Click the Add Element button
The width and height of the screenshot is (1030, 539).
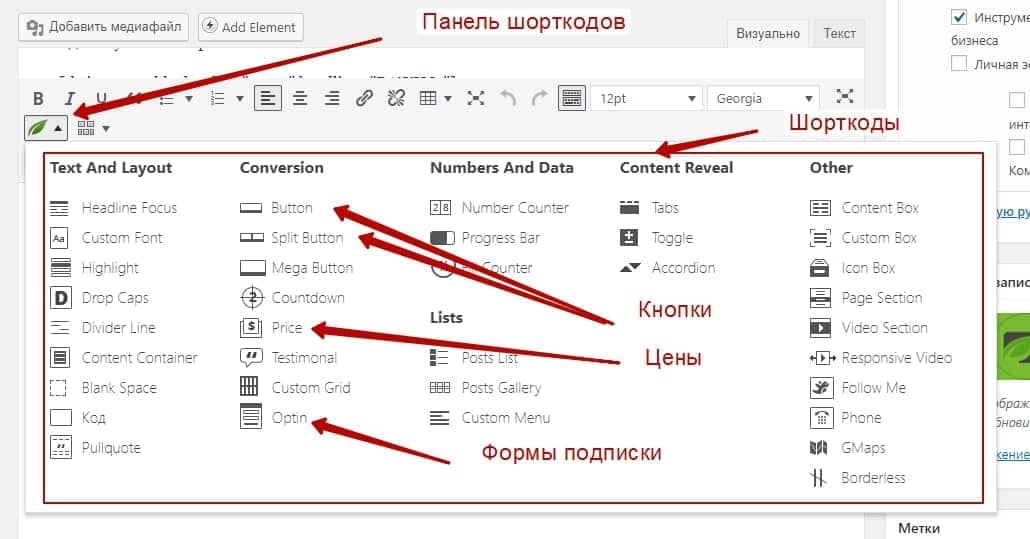coord(251,27)
